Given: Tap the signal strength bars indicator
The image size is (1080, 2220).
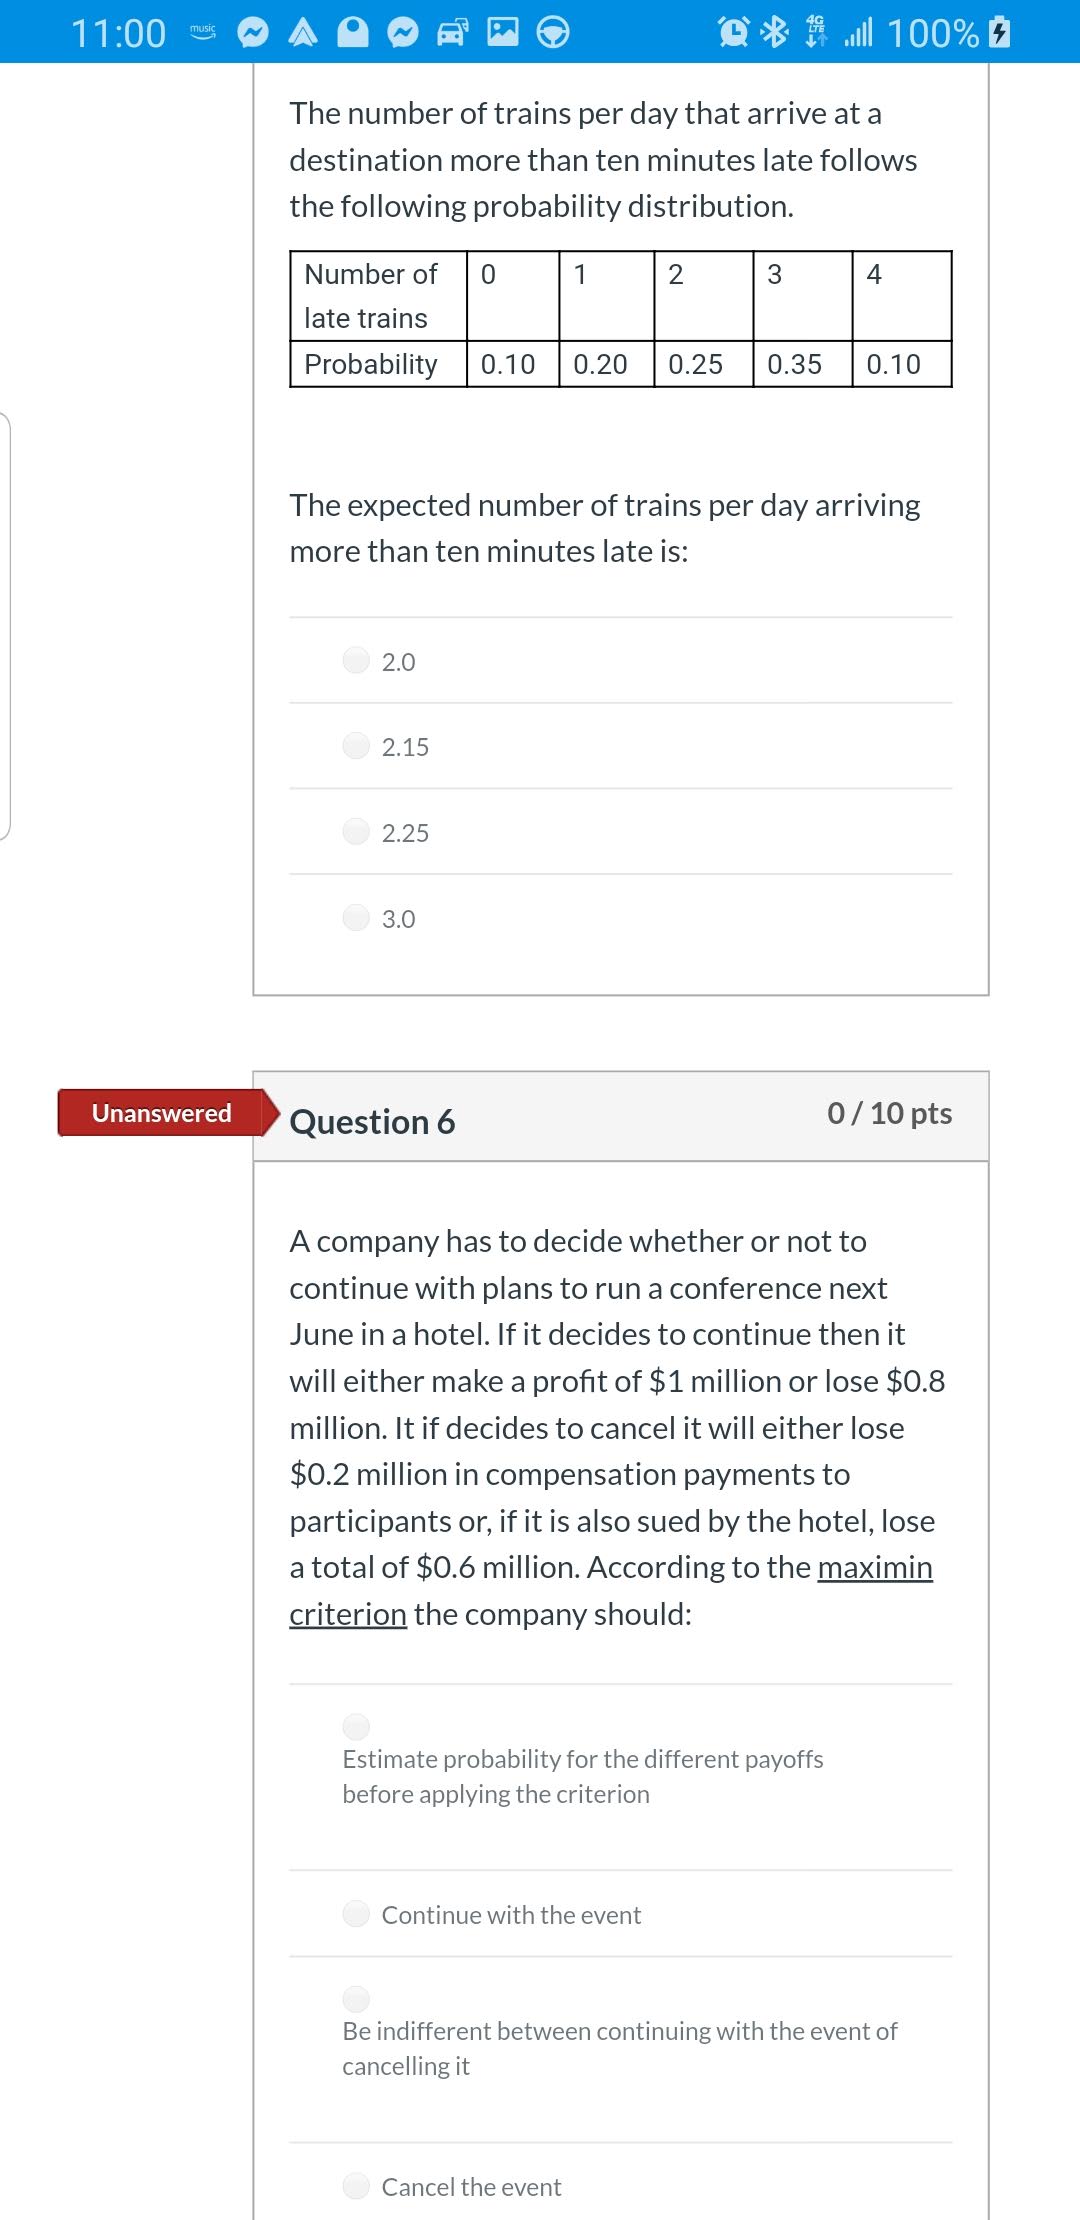Looking at the screenshot, I should [858, 33].
